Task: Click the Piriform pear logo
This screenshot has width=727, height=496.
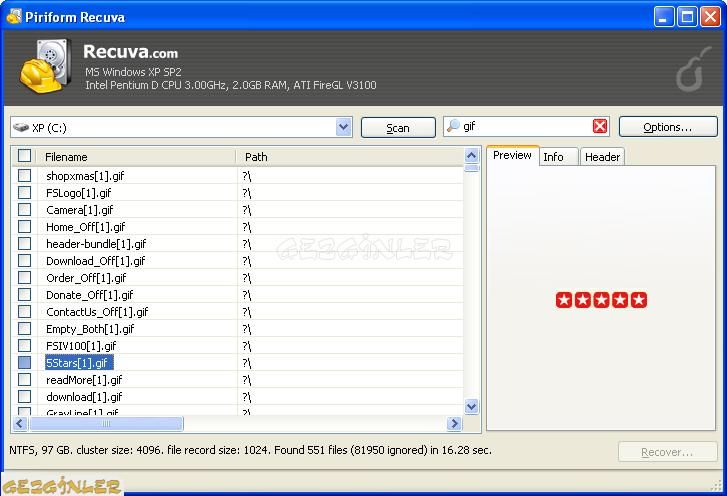Action: point(693,69)
